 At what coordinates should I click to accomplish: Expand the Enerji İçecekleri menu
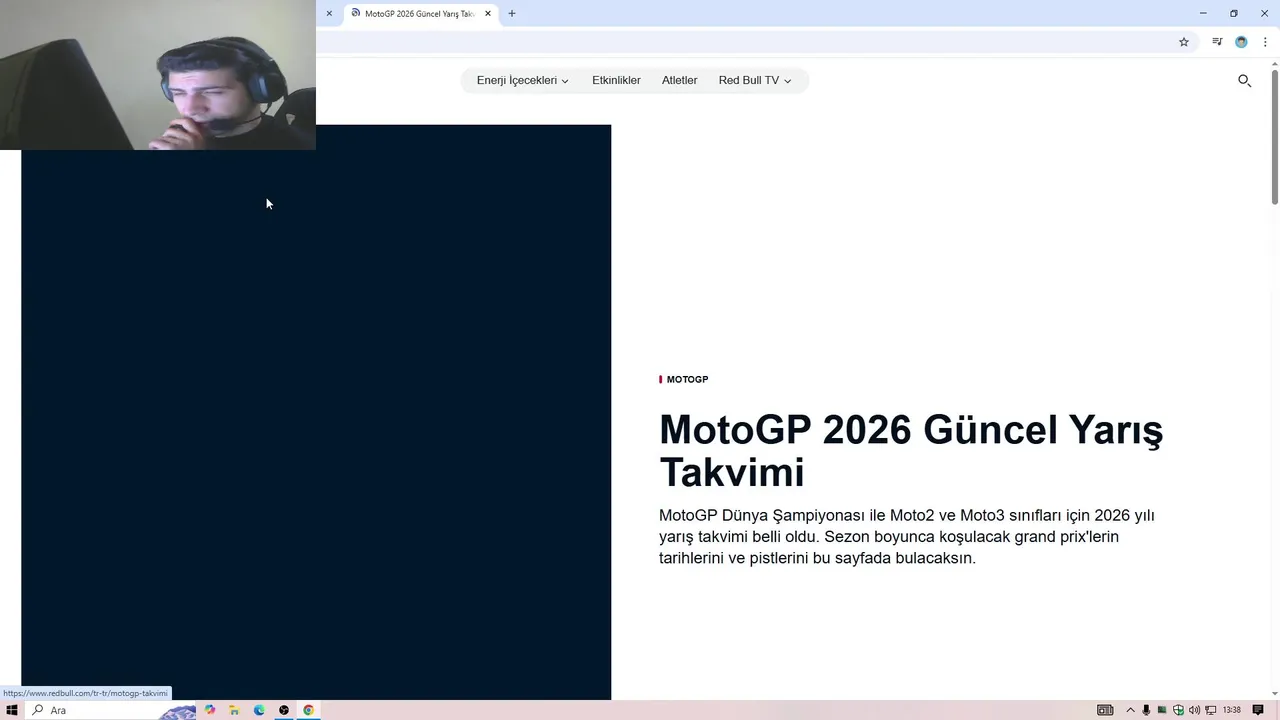point(522,80)
